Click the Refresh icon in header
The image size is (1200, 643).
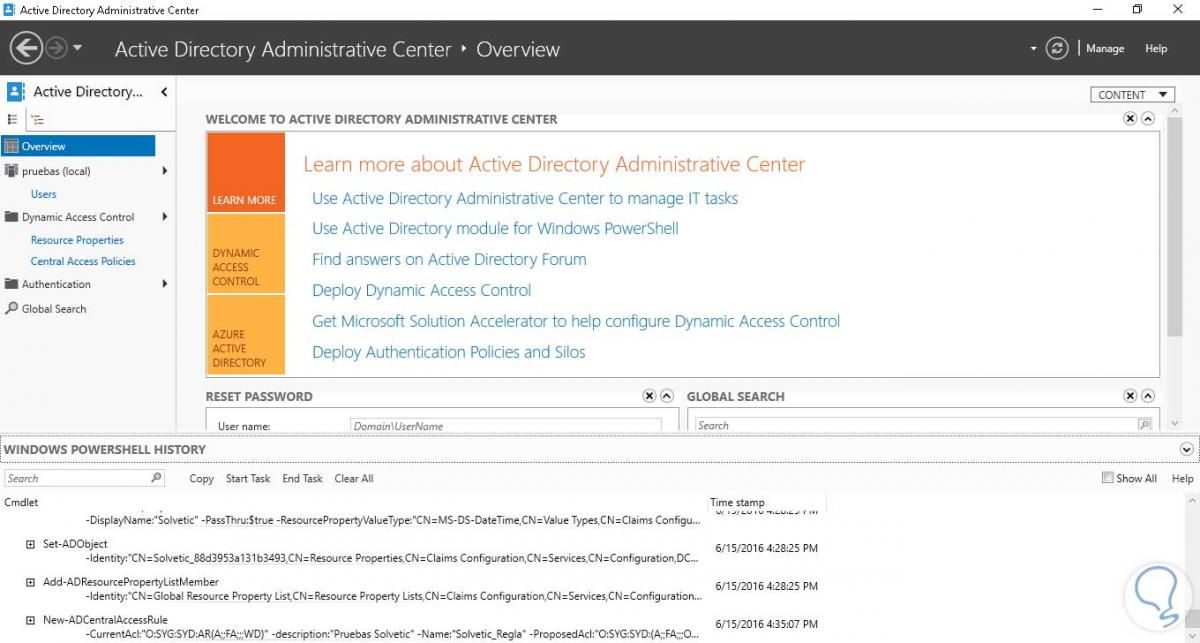click(1057, 48)
